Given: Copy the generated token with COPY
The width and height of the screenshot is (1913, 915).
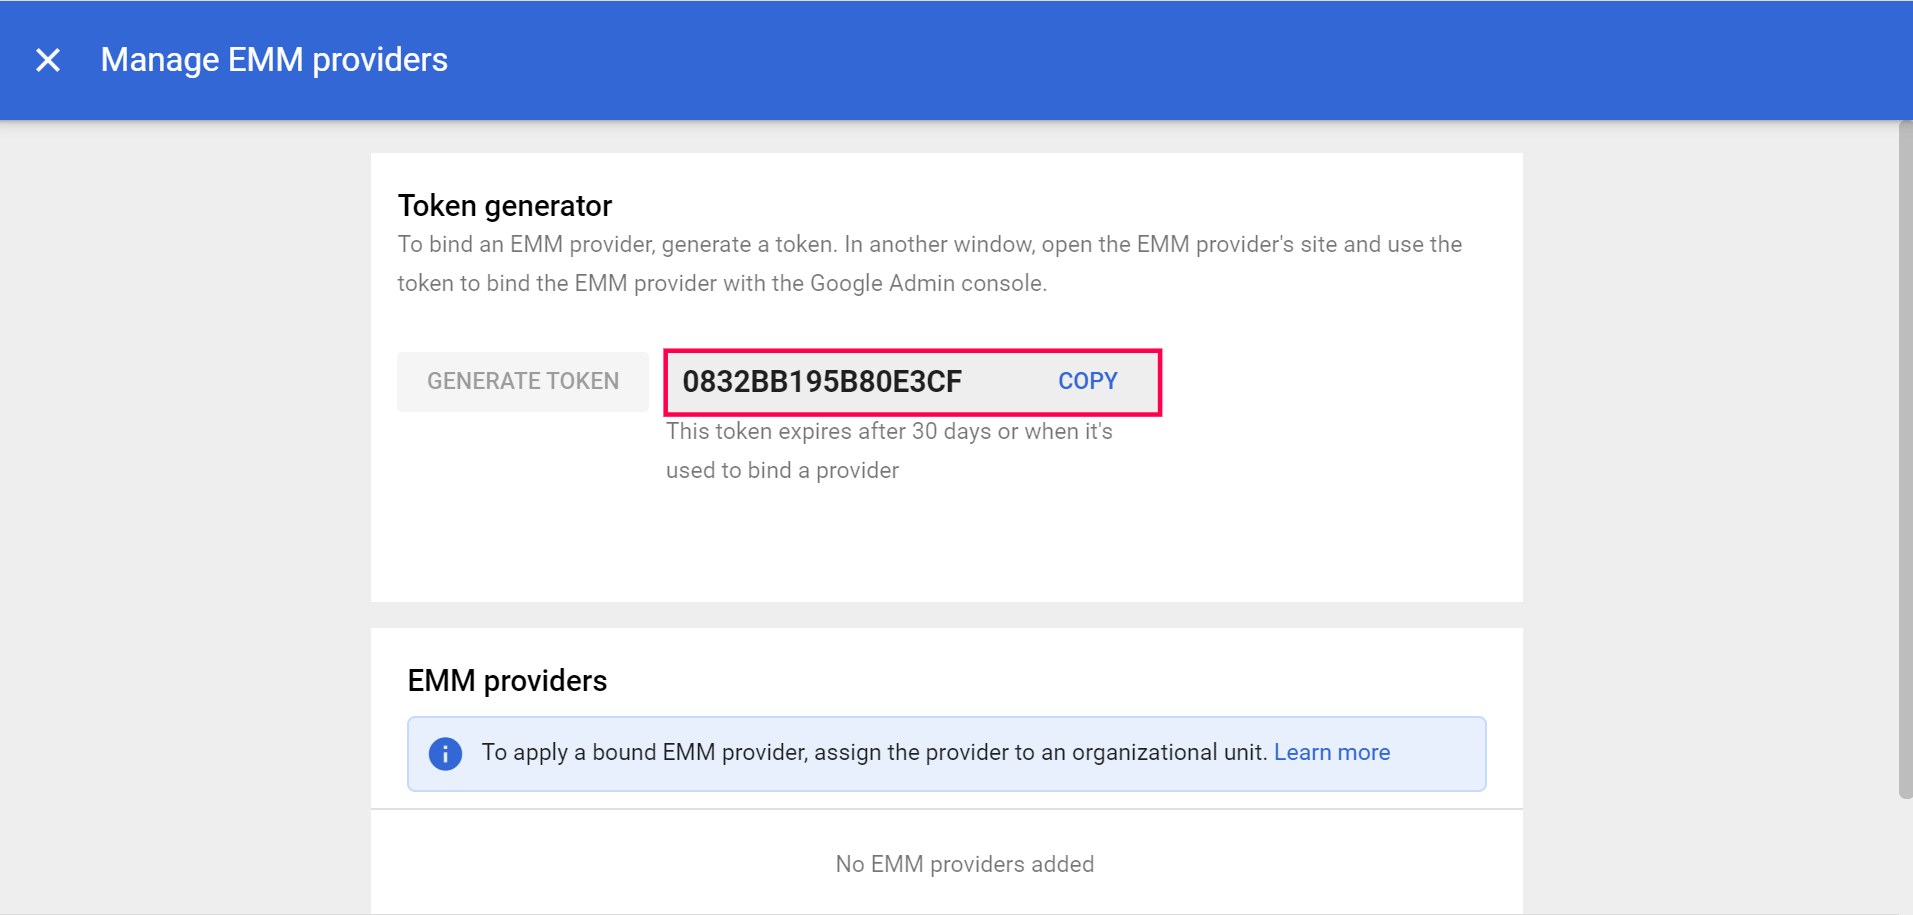Looking at the screenshot, I should [1087, 381].
